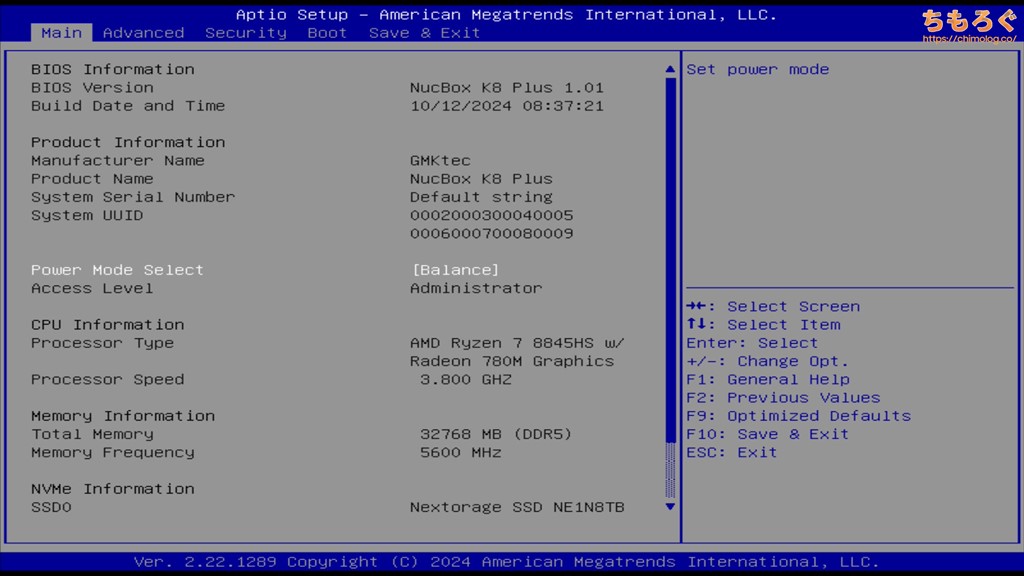
Task: Click the 5600 MHz value
Action: 460,453
